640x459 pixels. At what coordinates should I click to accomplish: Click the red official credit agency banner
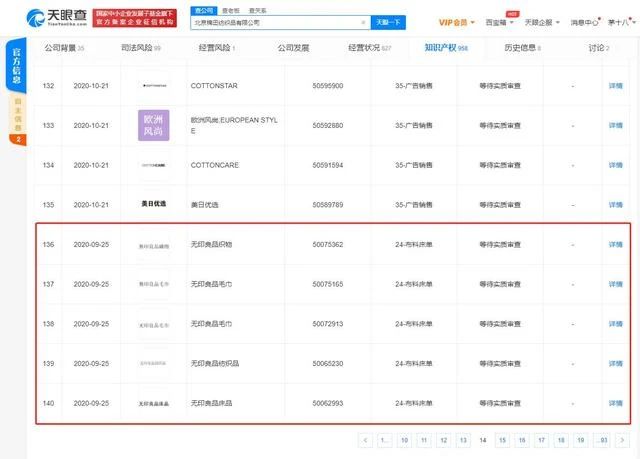coord(135,18)
